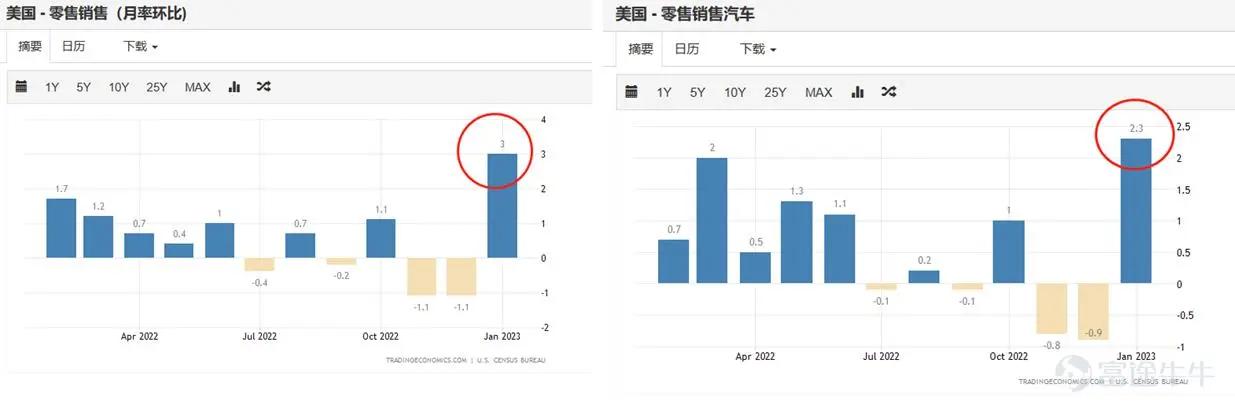Click the negative -0.9 bar in right chart
1235x410 pixels.
coord(1094,312)
